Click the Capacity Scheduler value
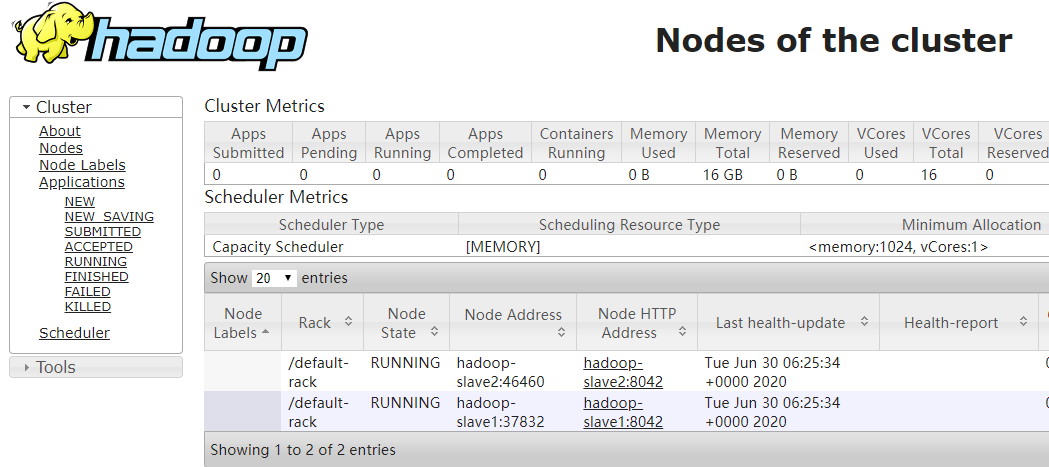Screen dimensions: 1049x467 coord(278,247)
